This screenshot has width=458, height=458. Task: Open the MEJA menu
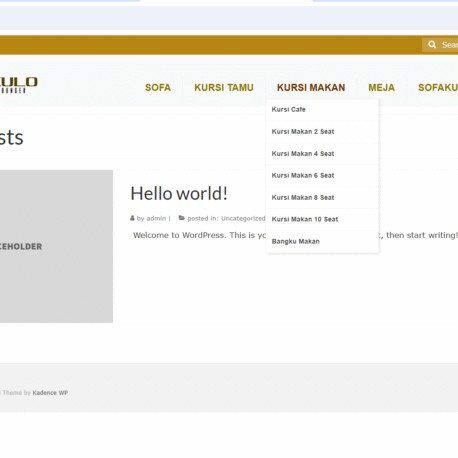pos(382,88)
